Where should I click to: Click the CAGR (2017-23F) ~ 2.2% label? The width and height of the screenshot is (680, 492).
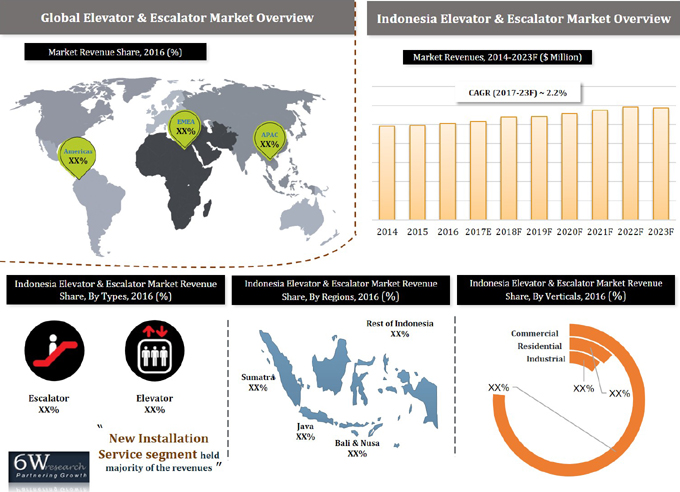pyautogui.click(x=518, y=93)
